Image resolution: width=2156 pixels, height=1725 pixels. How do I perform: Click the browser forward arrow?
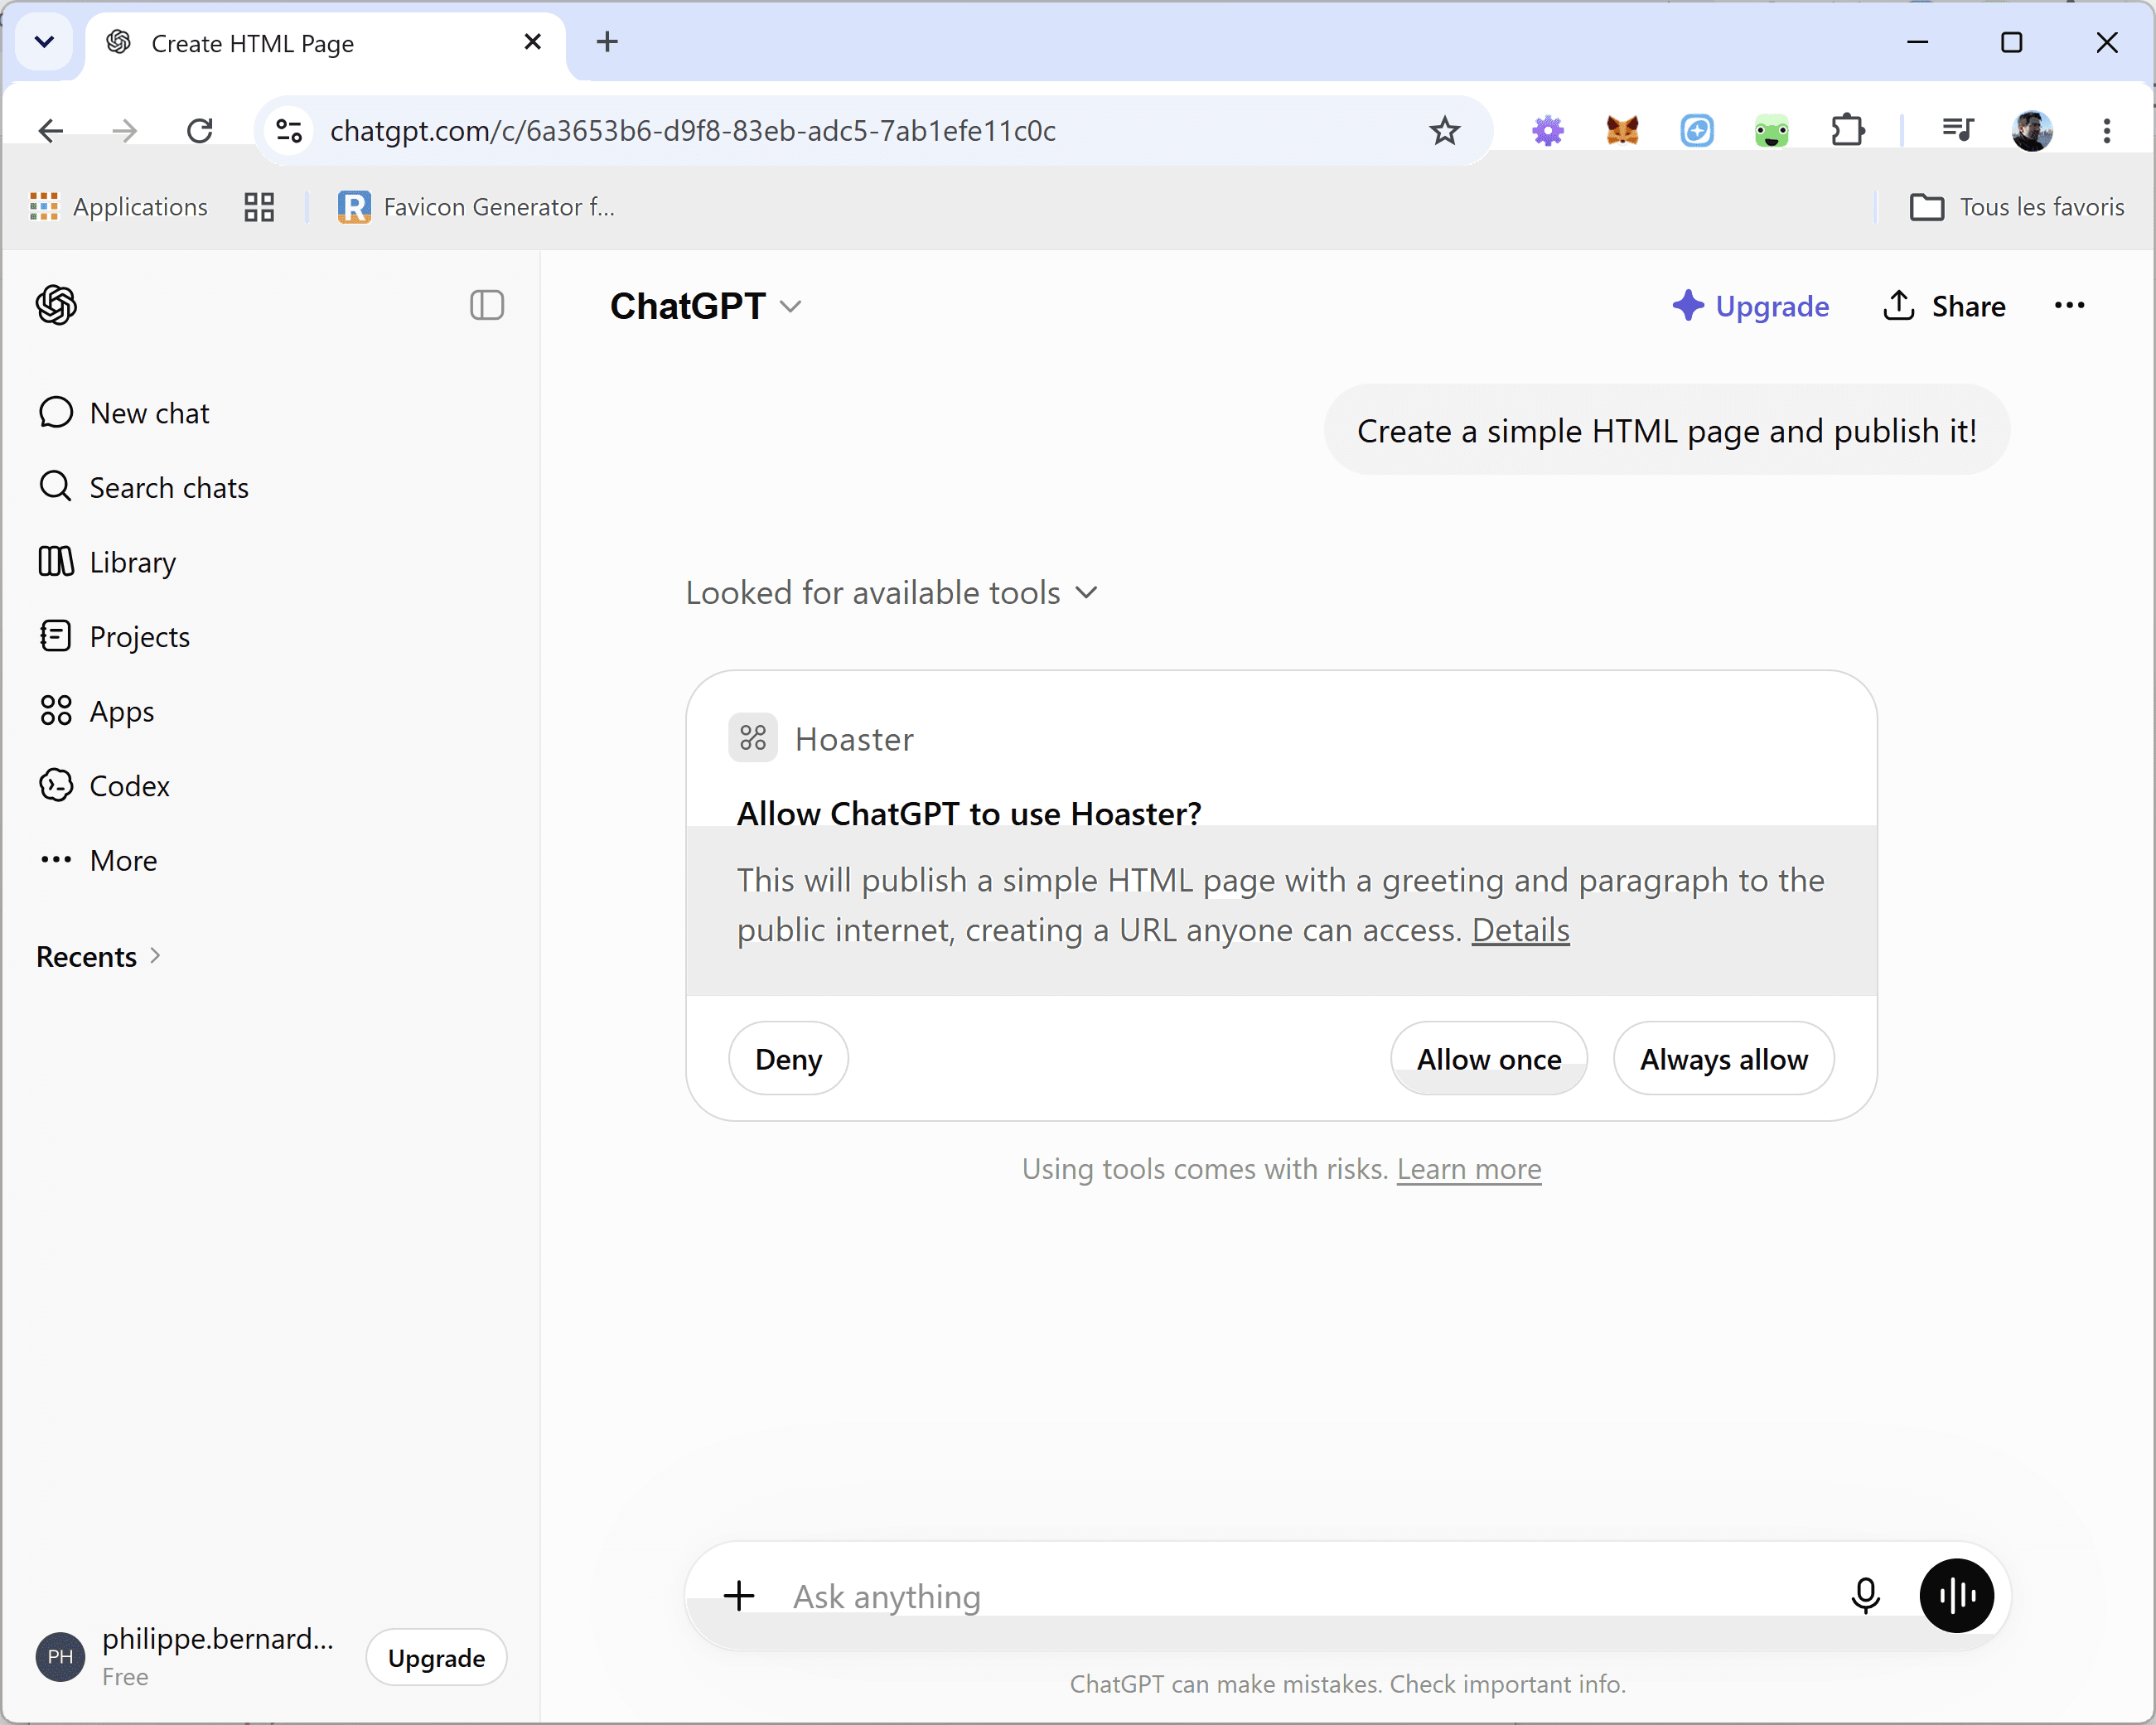124,130
